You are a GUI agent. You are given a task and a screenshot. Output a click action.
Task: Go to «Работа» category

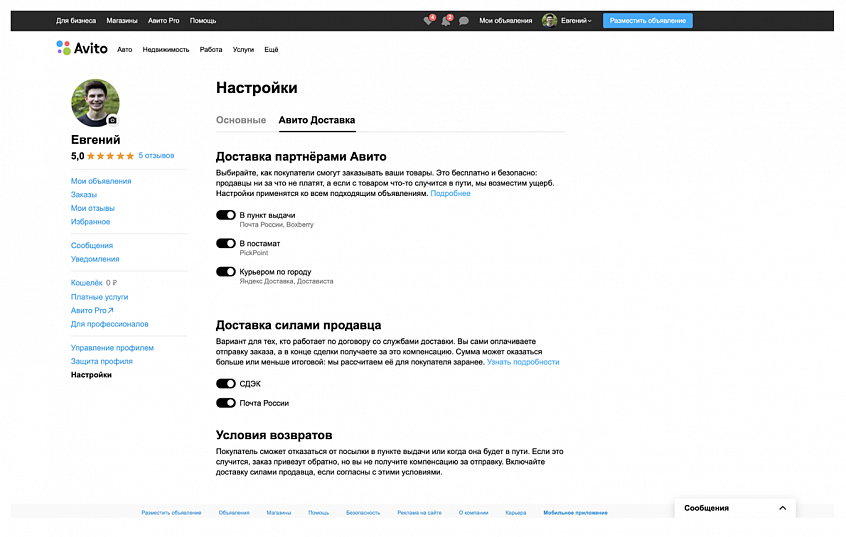[211, 50]
